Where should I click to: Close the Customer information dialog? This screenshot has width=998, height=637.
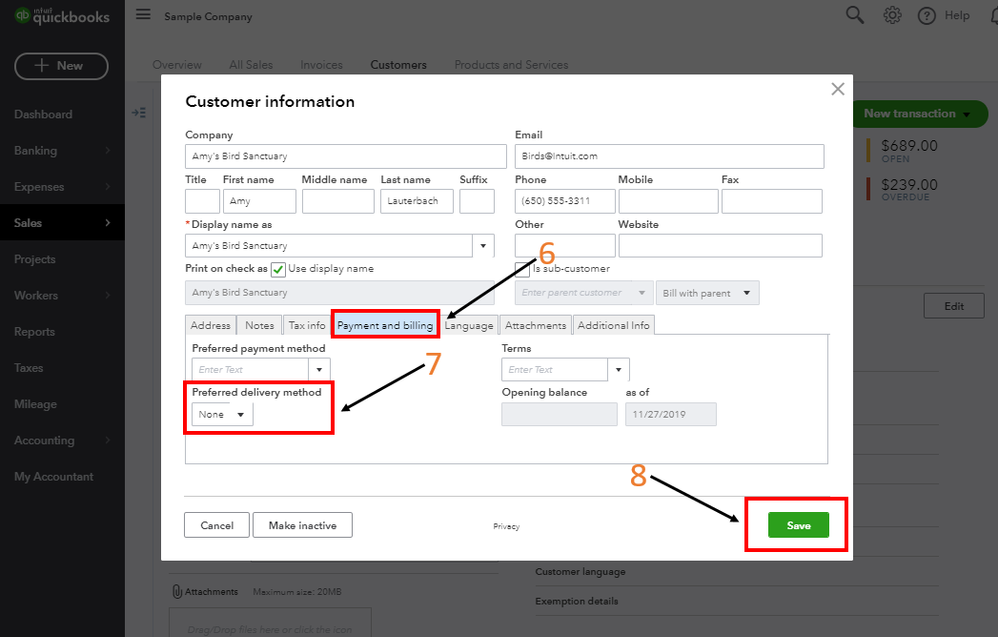(838, 89)
